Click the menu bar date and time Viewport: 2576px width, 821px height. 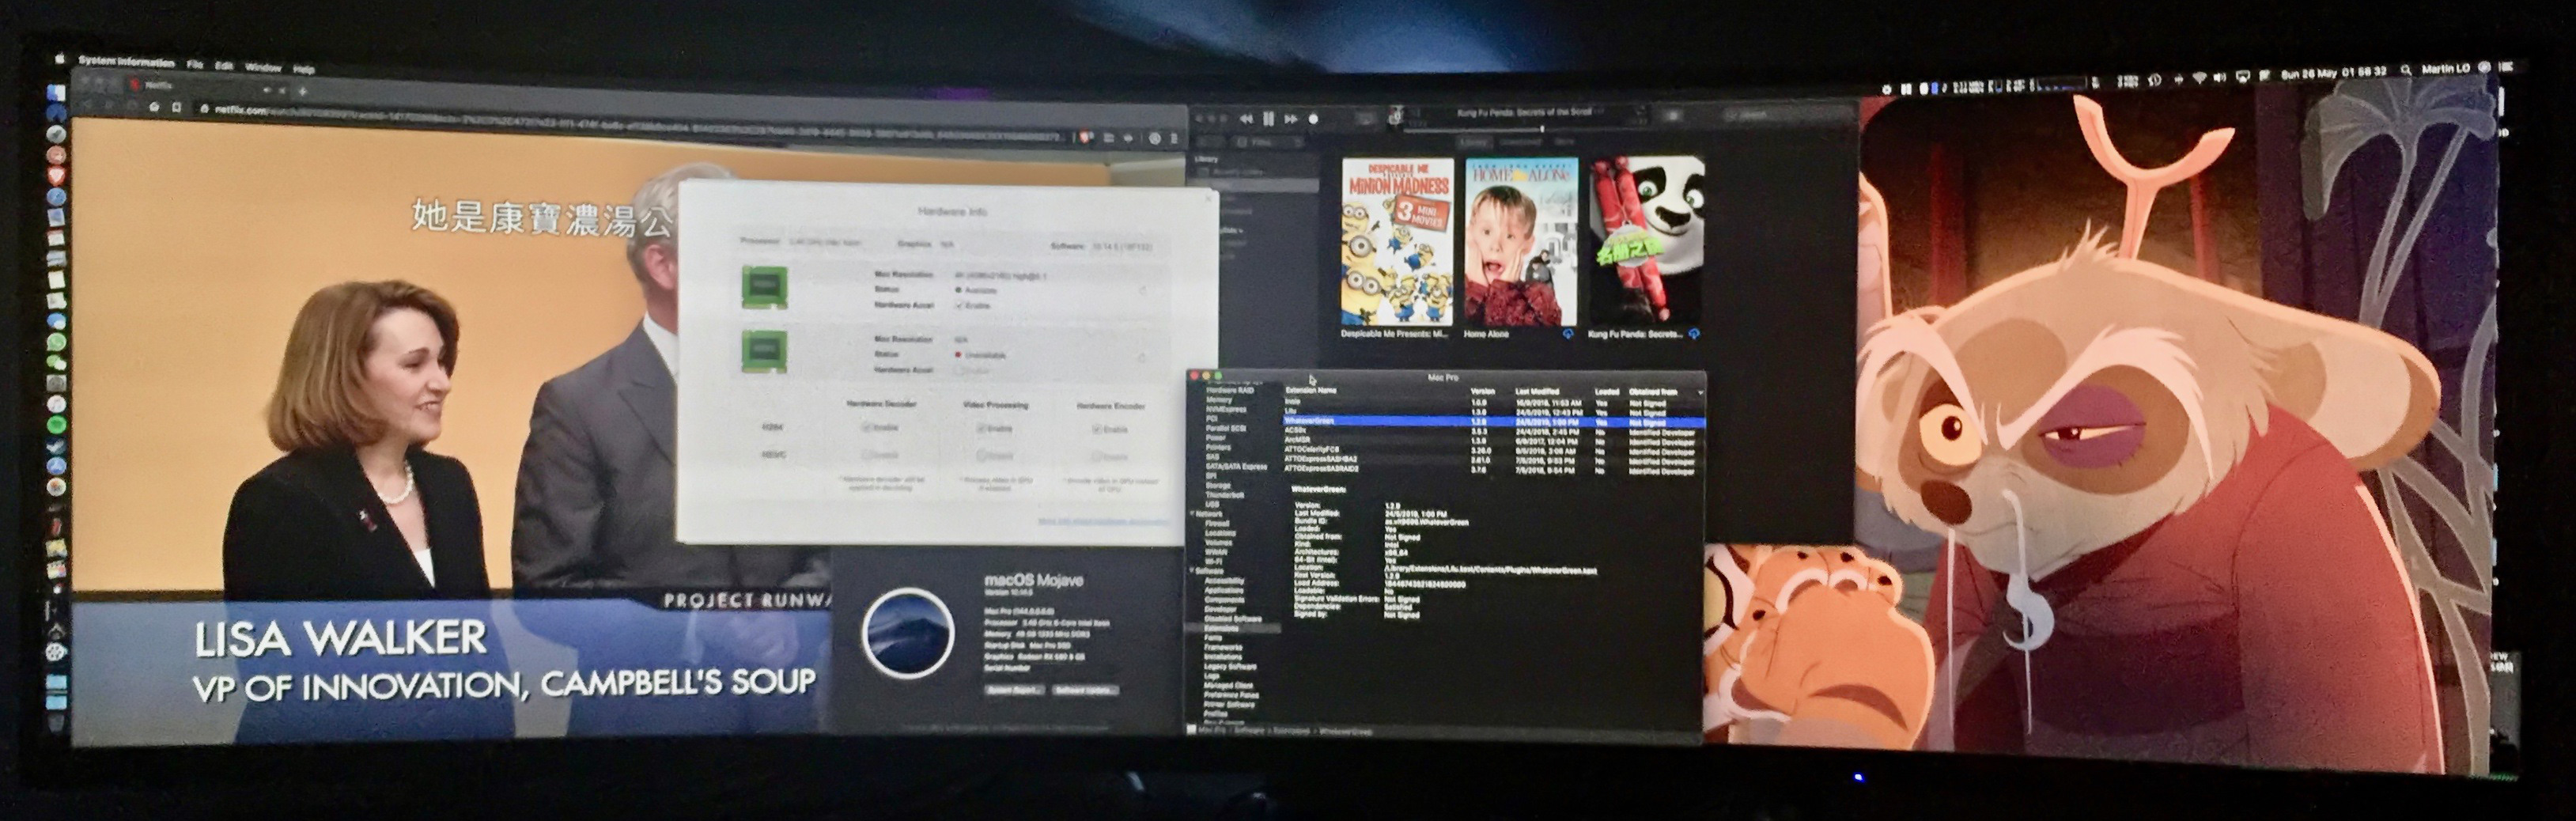(x=2333, y=73)
